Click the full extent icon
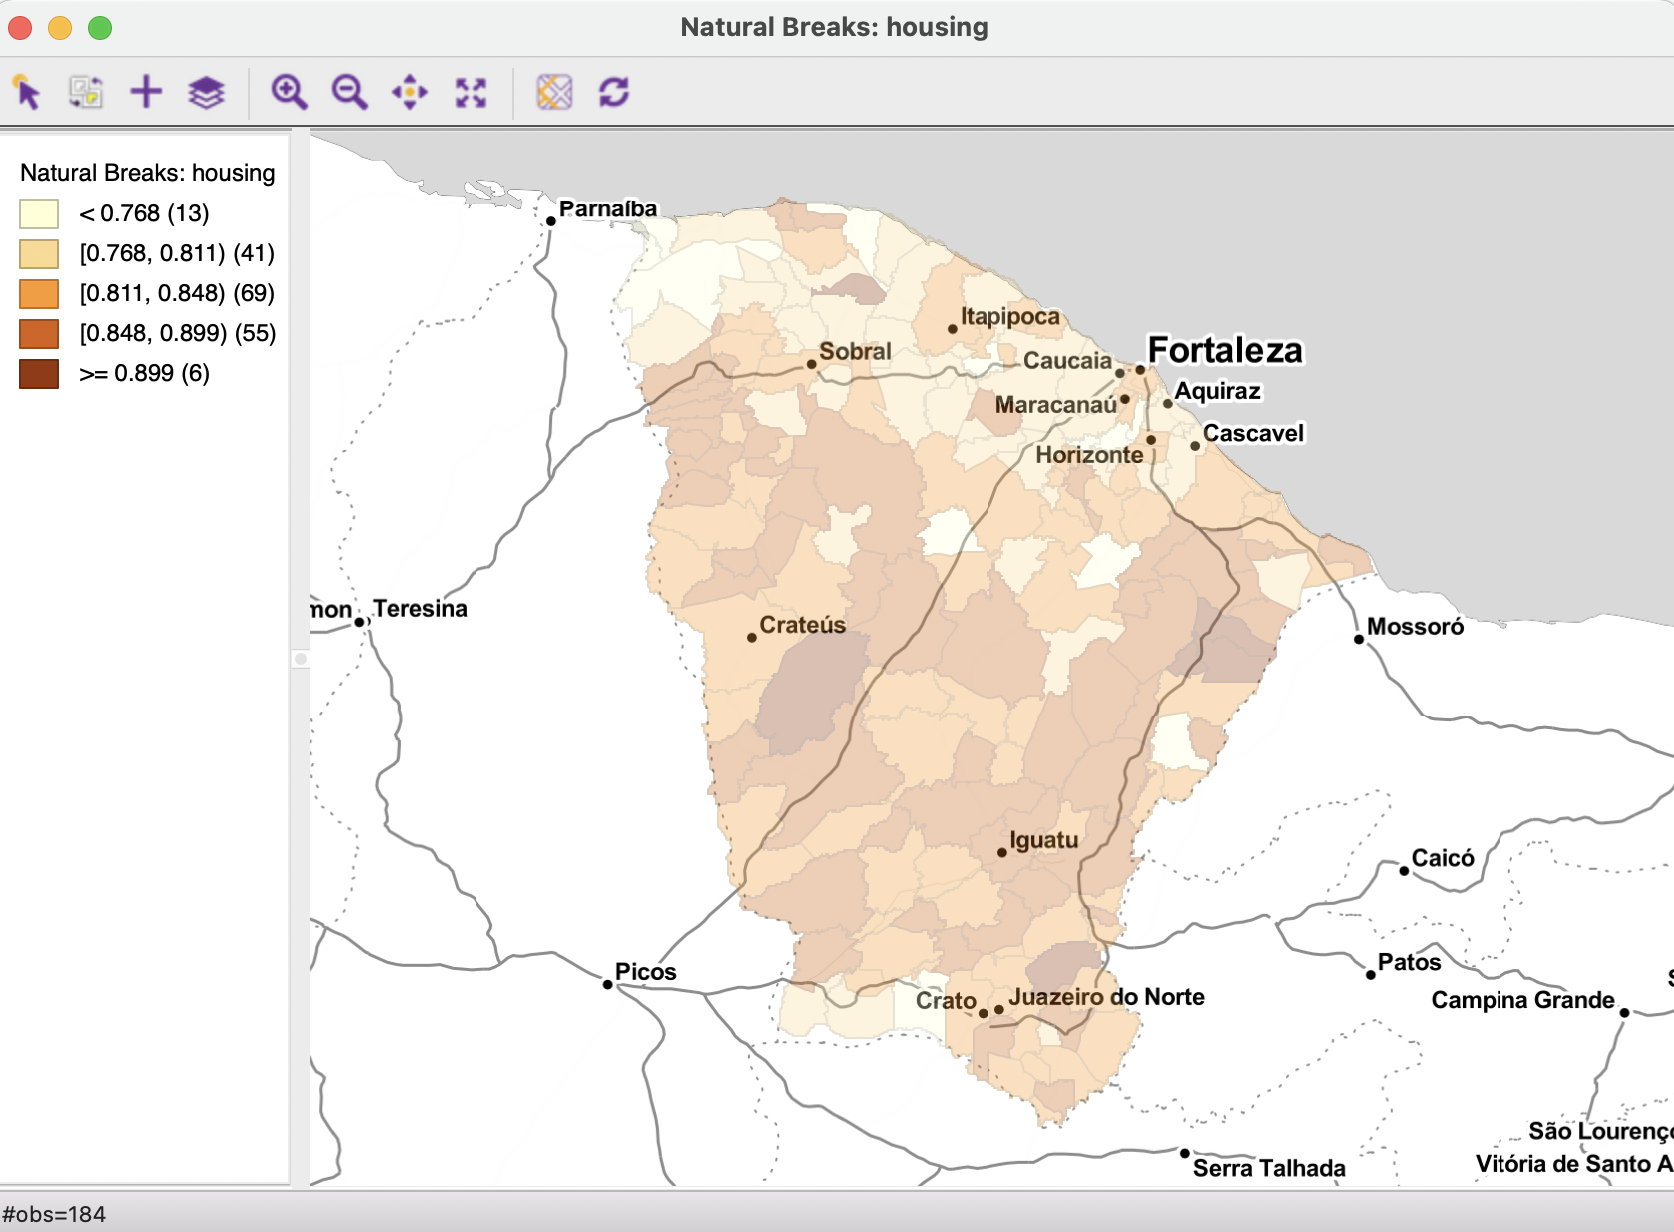Screen dimensions: 1674x1232 [471, 92]
